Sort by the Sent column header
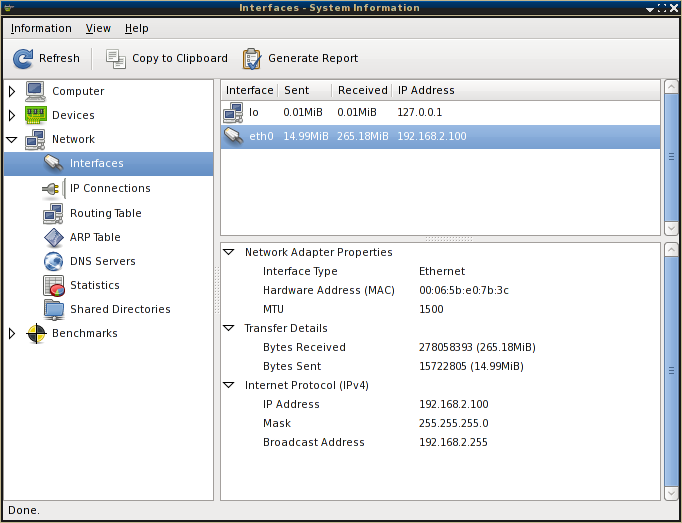 305,91
